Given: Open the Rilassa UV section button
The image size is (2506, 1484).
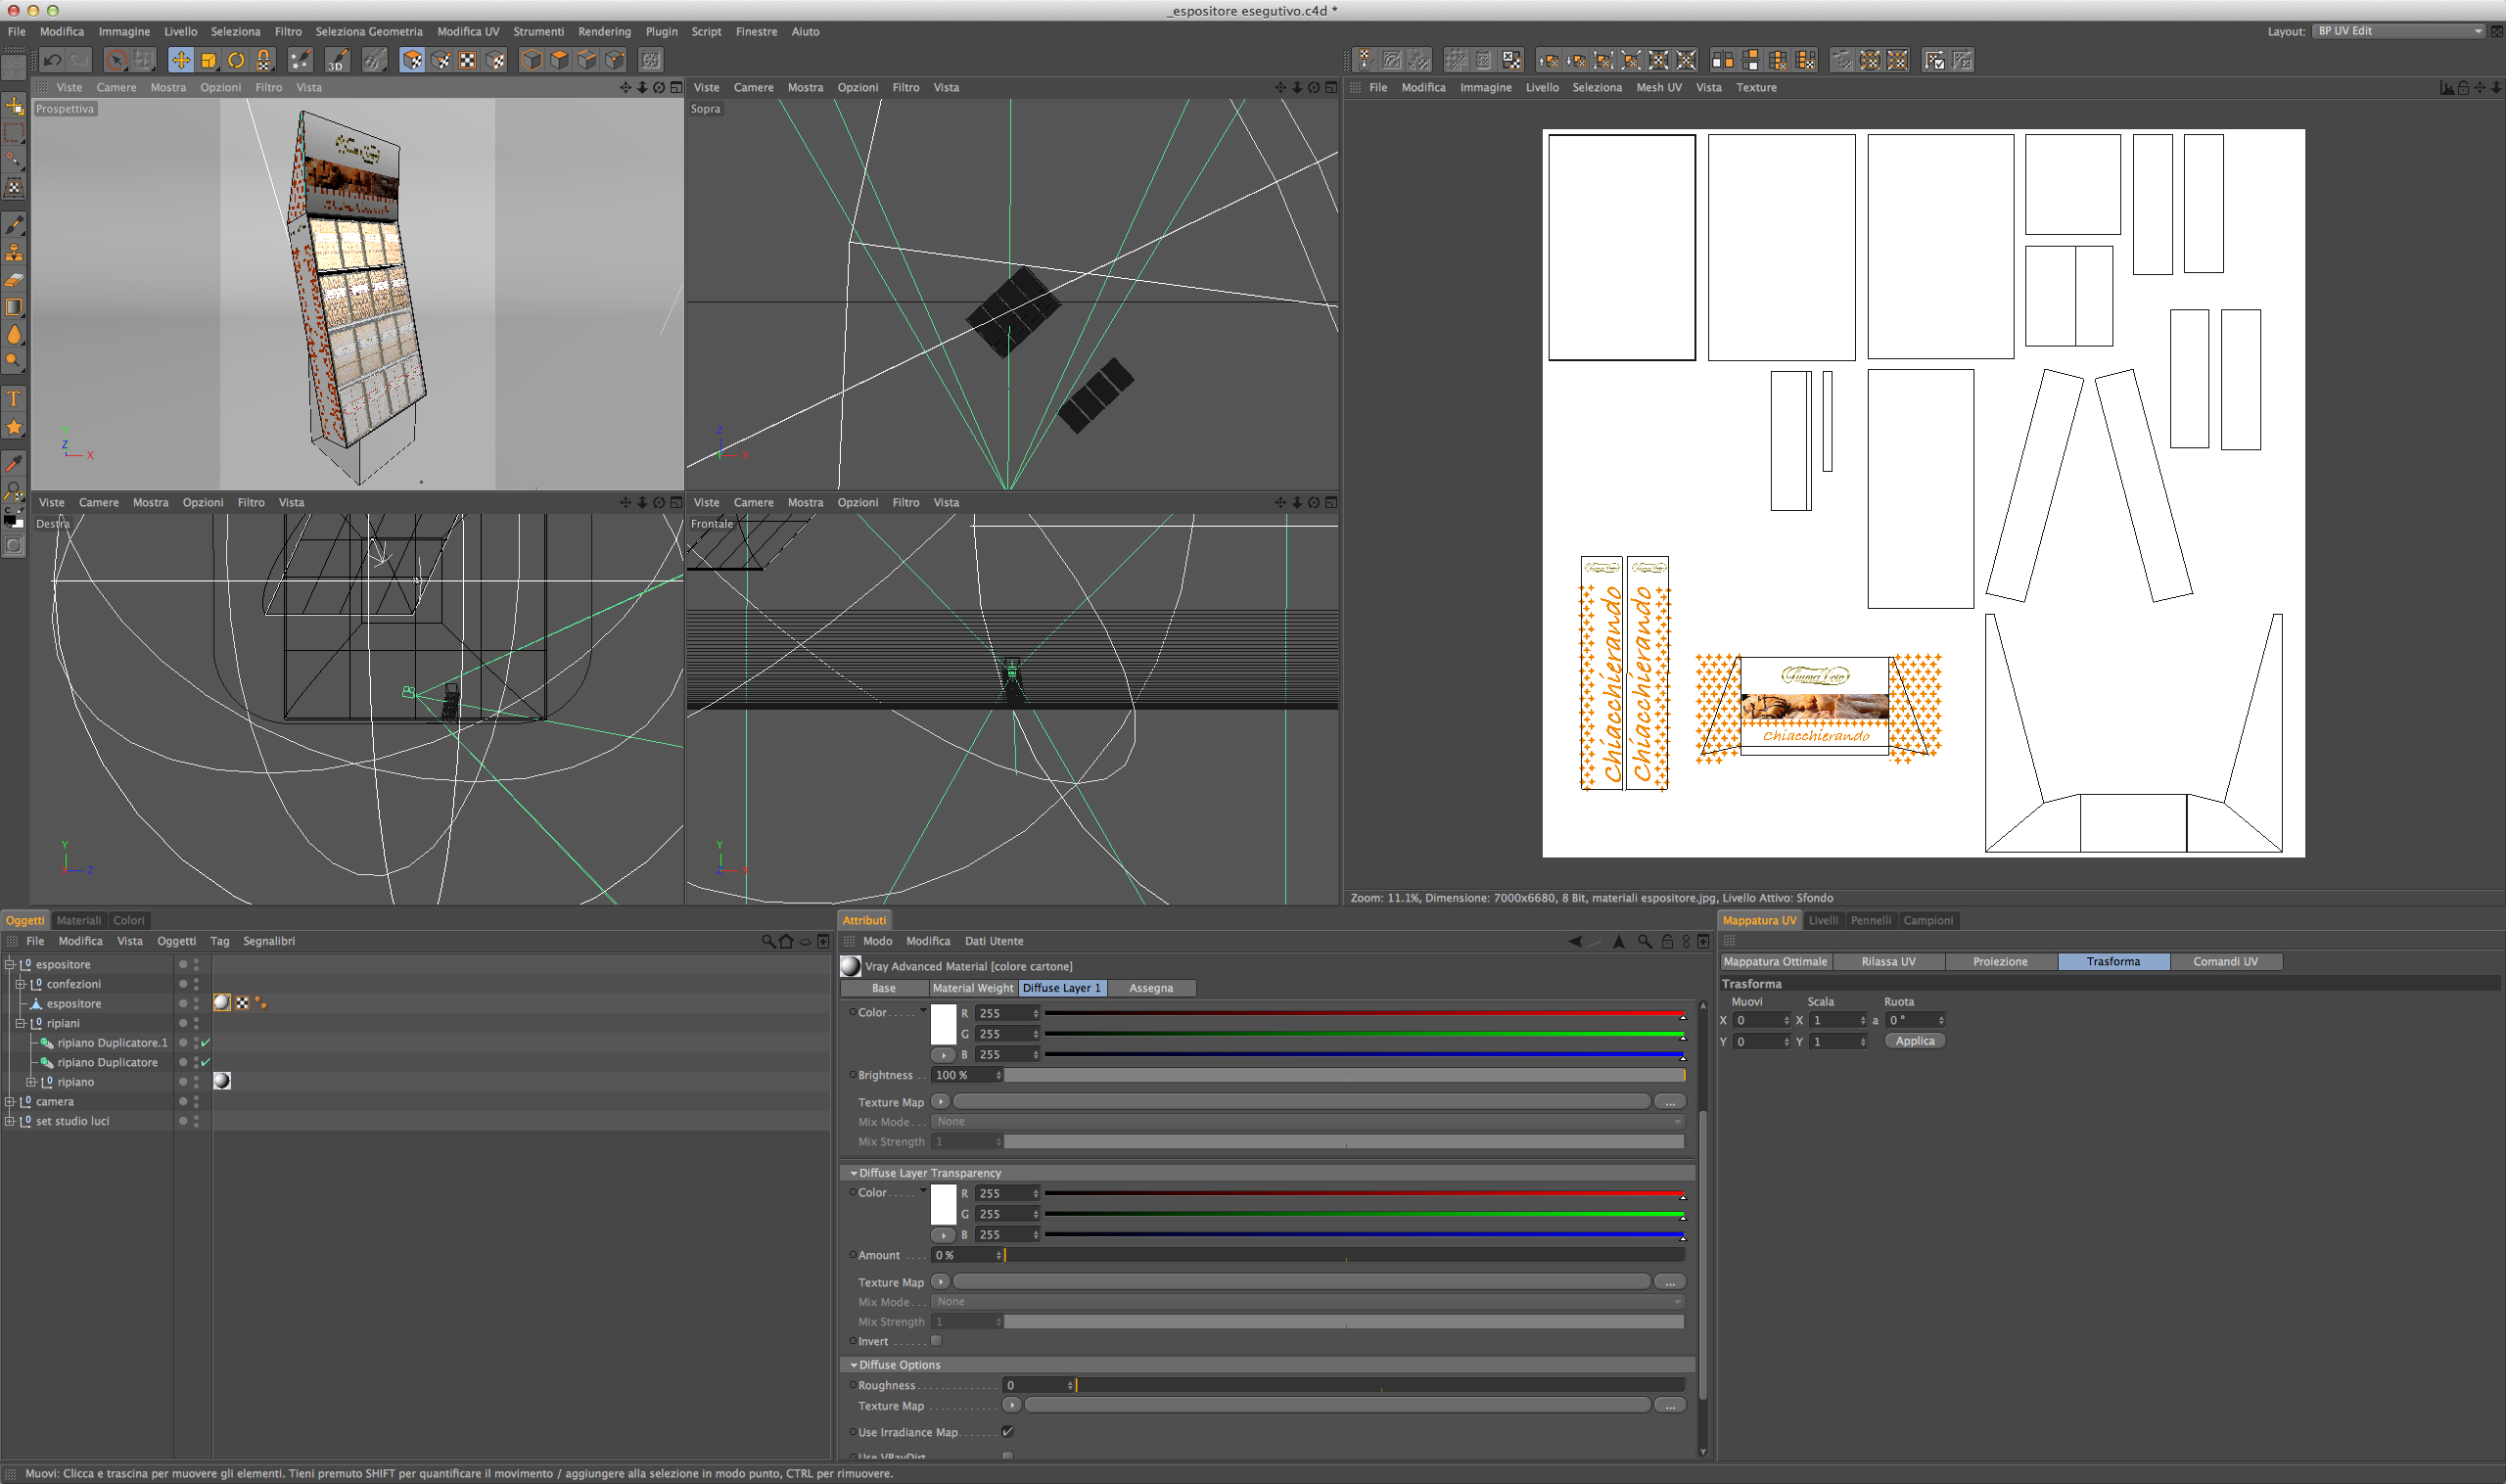Looking at the screenshot, I should point(1888,961).
